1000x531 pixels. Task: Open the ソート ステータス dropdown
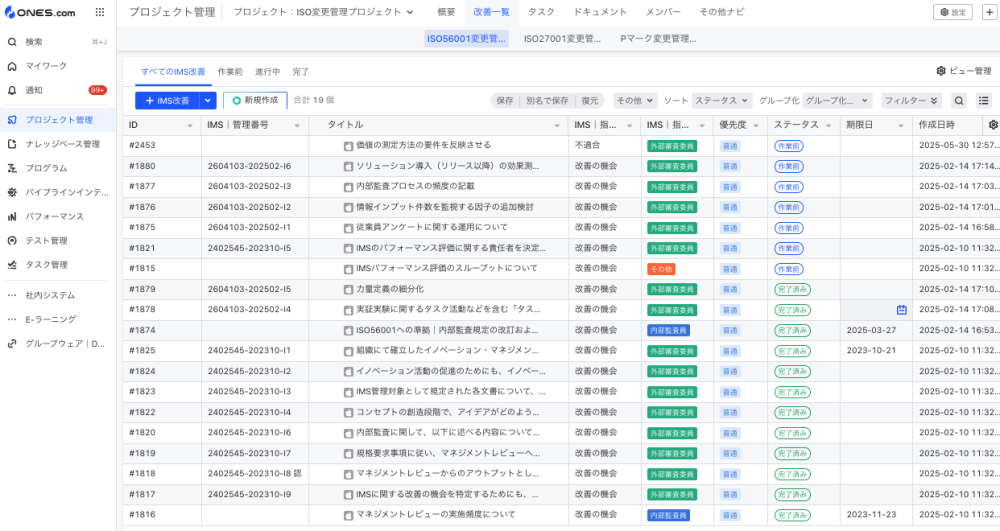pos(721,101)
